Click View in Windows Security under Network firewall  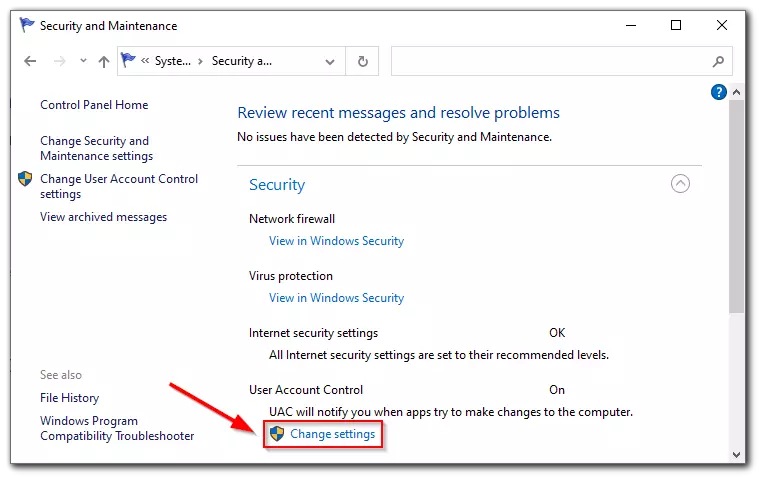[x=337, y=241]
